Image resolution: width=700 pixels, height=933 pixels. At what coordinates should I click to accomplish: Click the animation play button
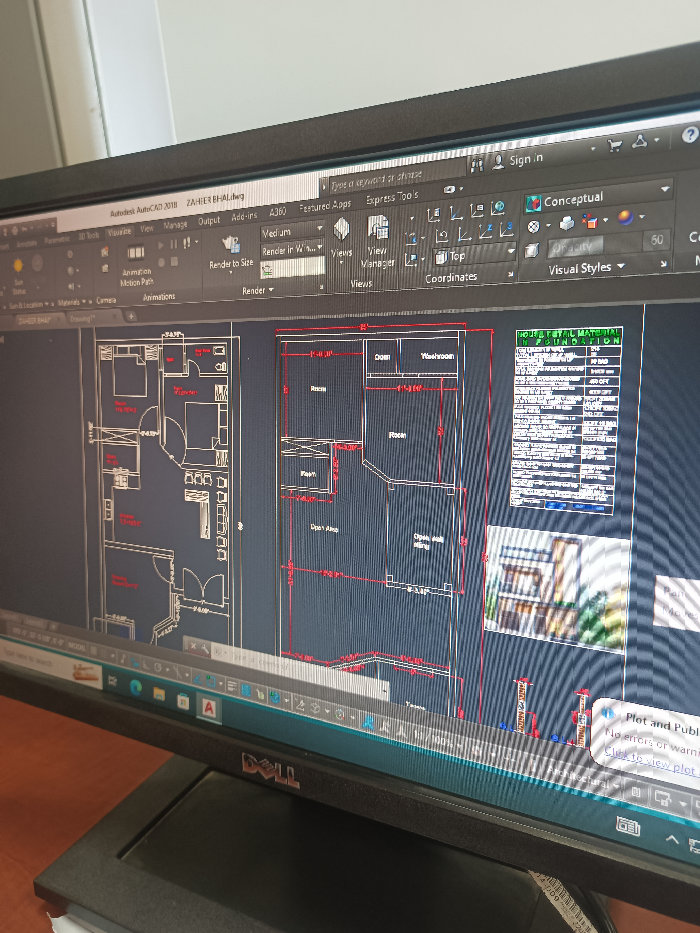click(160, 245)
